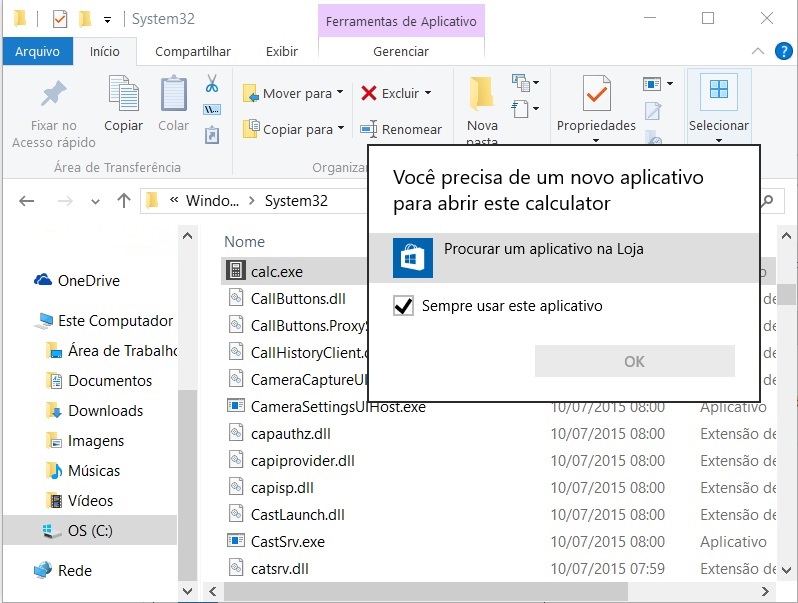Click New folder icon in title bar
Viewport: 798px width, 603px height.
click(x=84, y=19)
